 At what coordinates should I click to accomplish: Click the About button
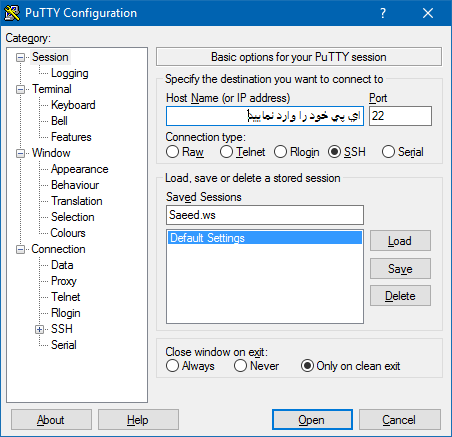pyautogui.click(x=51, y=420)
